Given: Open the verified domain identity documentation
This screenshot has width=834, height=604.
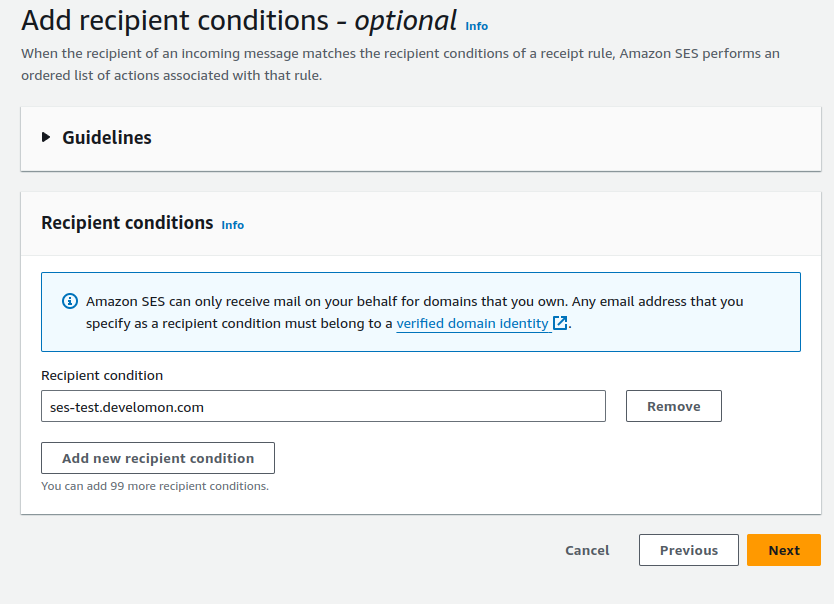Looking at the screenshot, I should click(472, 323).
